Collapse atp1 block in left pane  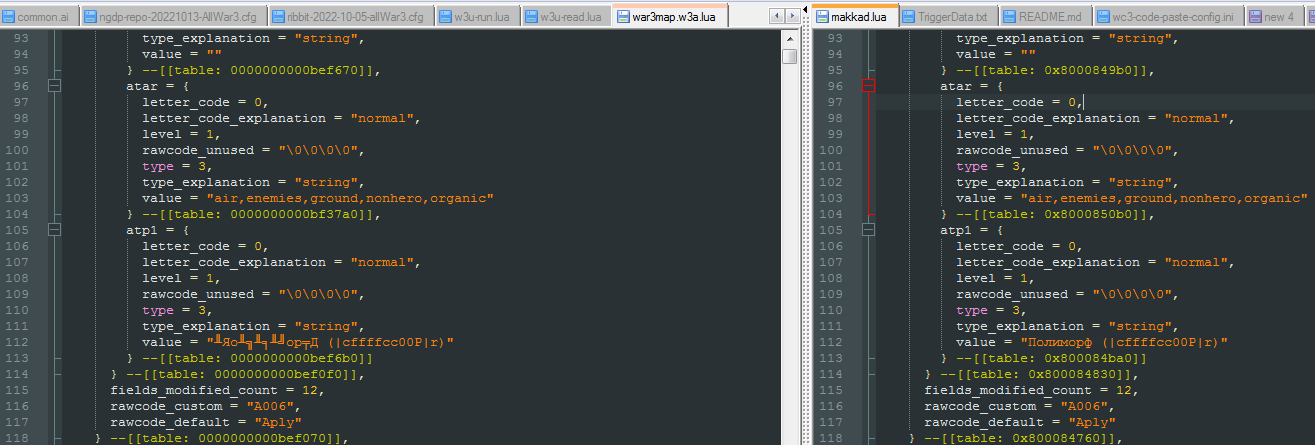tap(54, 230)
